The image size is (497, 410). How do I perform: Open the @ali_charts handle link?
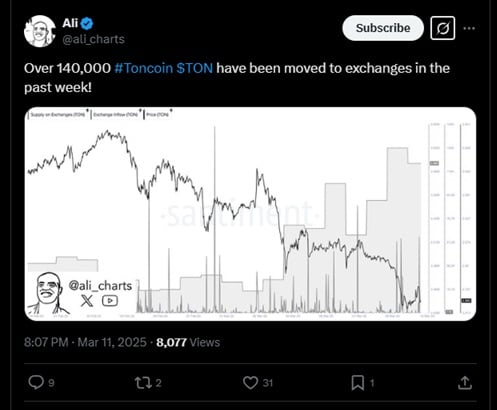(x=94, y=39)
